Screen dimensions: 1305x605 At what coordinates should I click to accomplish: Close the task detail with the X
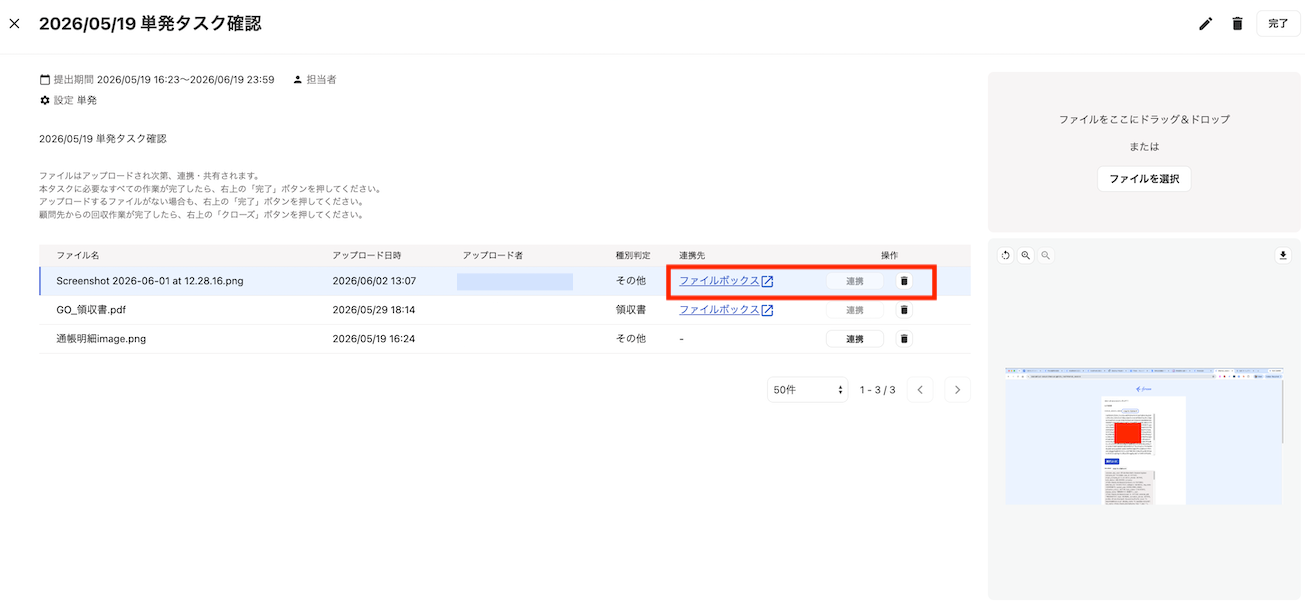pyautogui.click(x=14, y=23)
